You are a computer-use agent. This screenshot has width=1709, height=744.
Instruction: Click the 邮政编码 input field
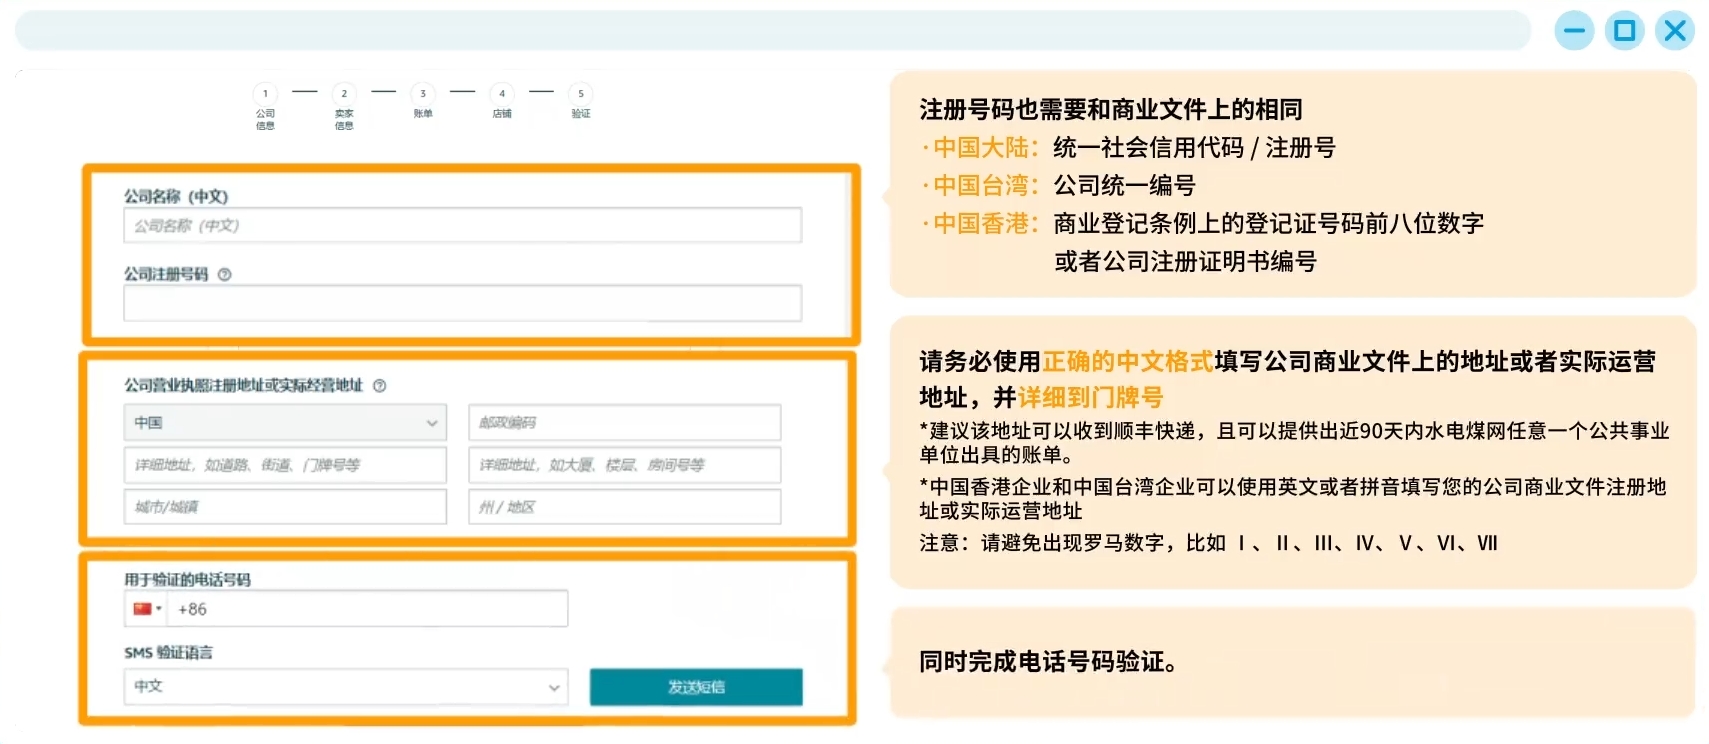tap(624, 423)
